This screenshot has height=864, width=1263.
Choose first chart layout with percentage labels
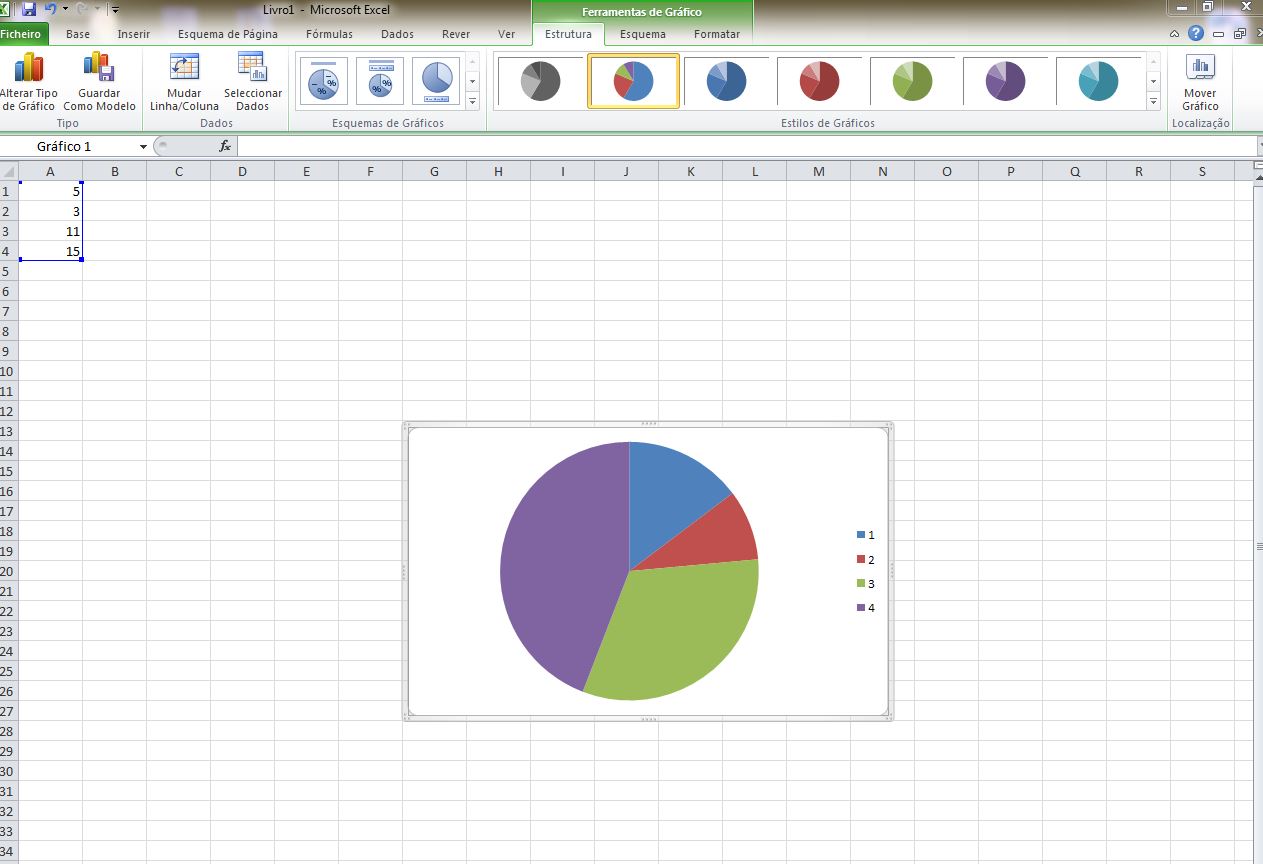[x=323, y=81]
